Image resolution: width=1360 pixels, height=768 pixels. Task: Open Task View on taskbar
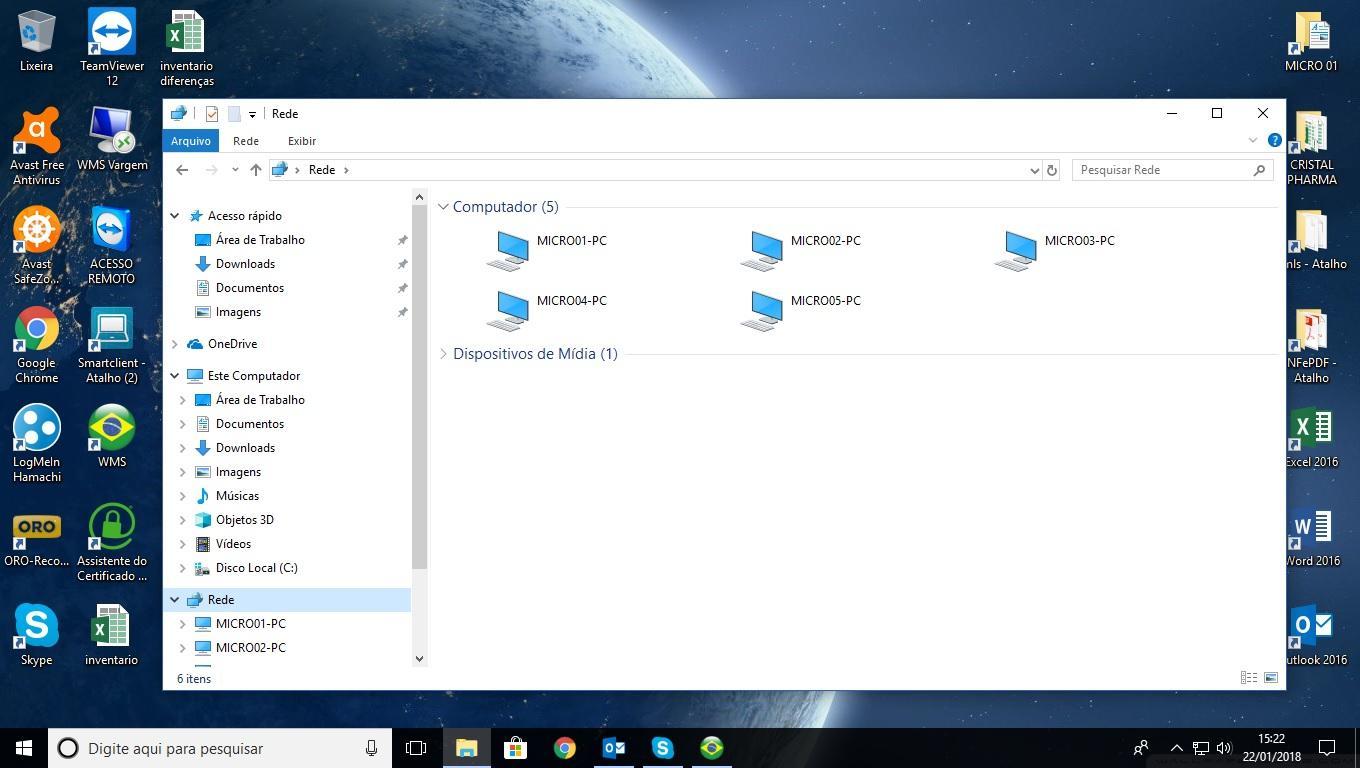point(416,748)
